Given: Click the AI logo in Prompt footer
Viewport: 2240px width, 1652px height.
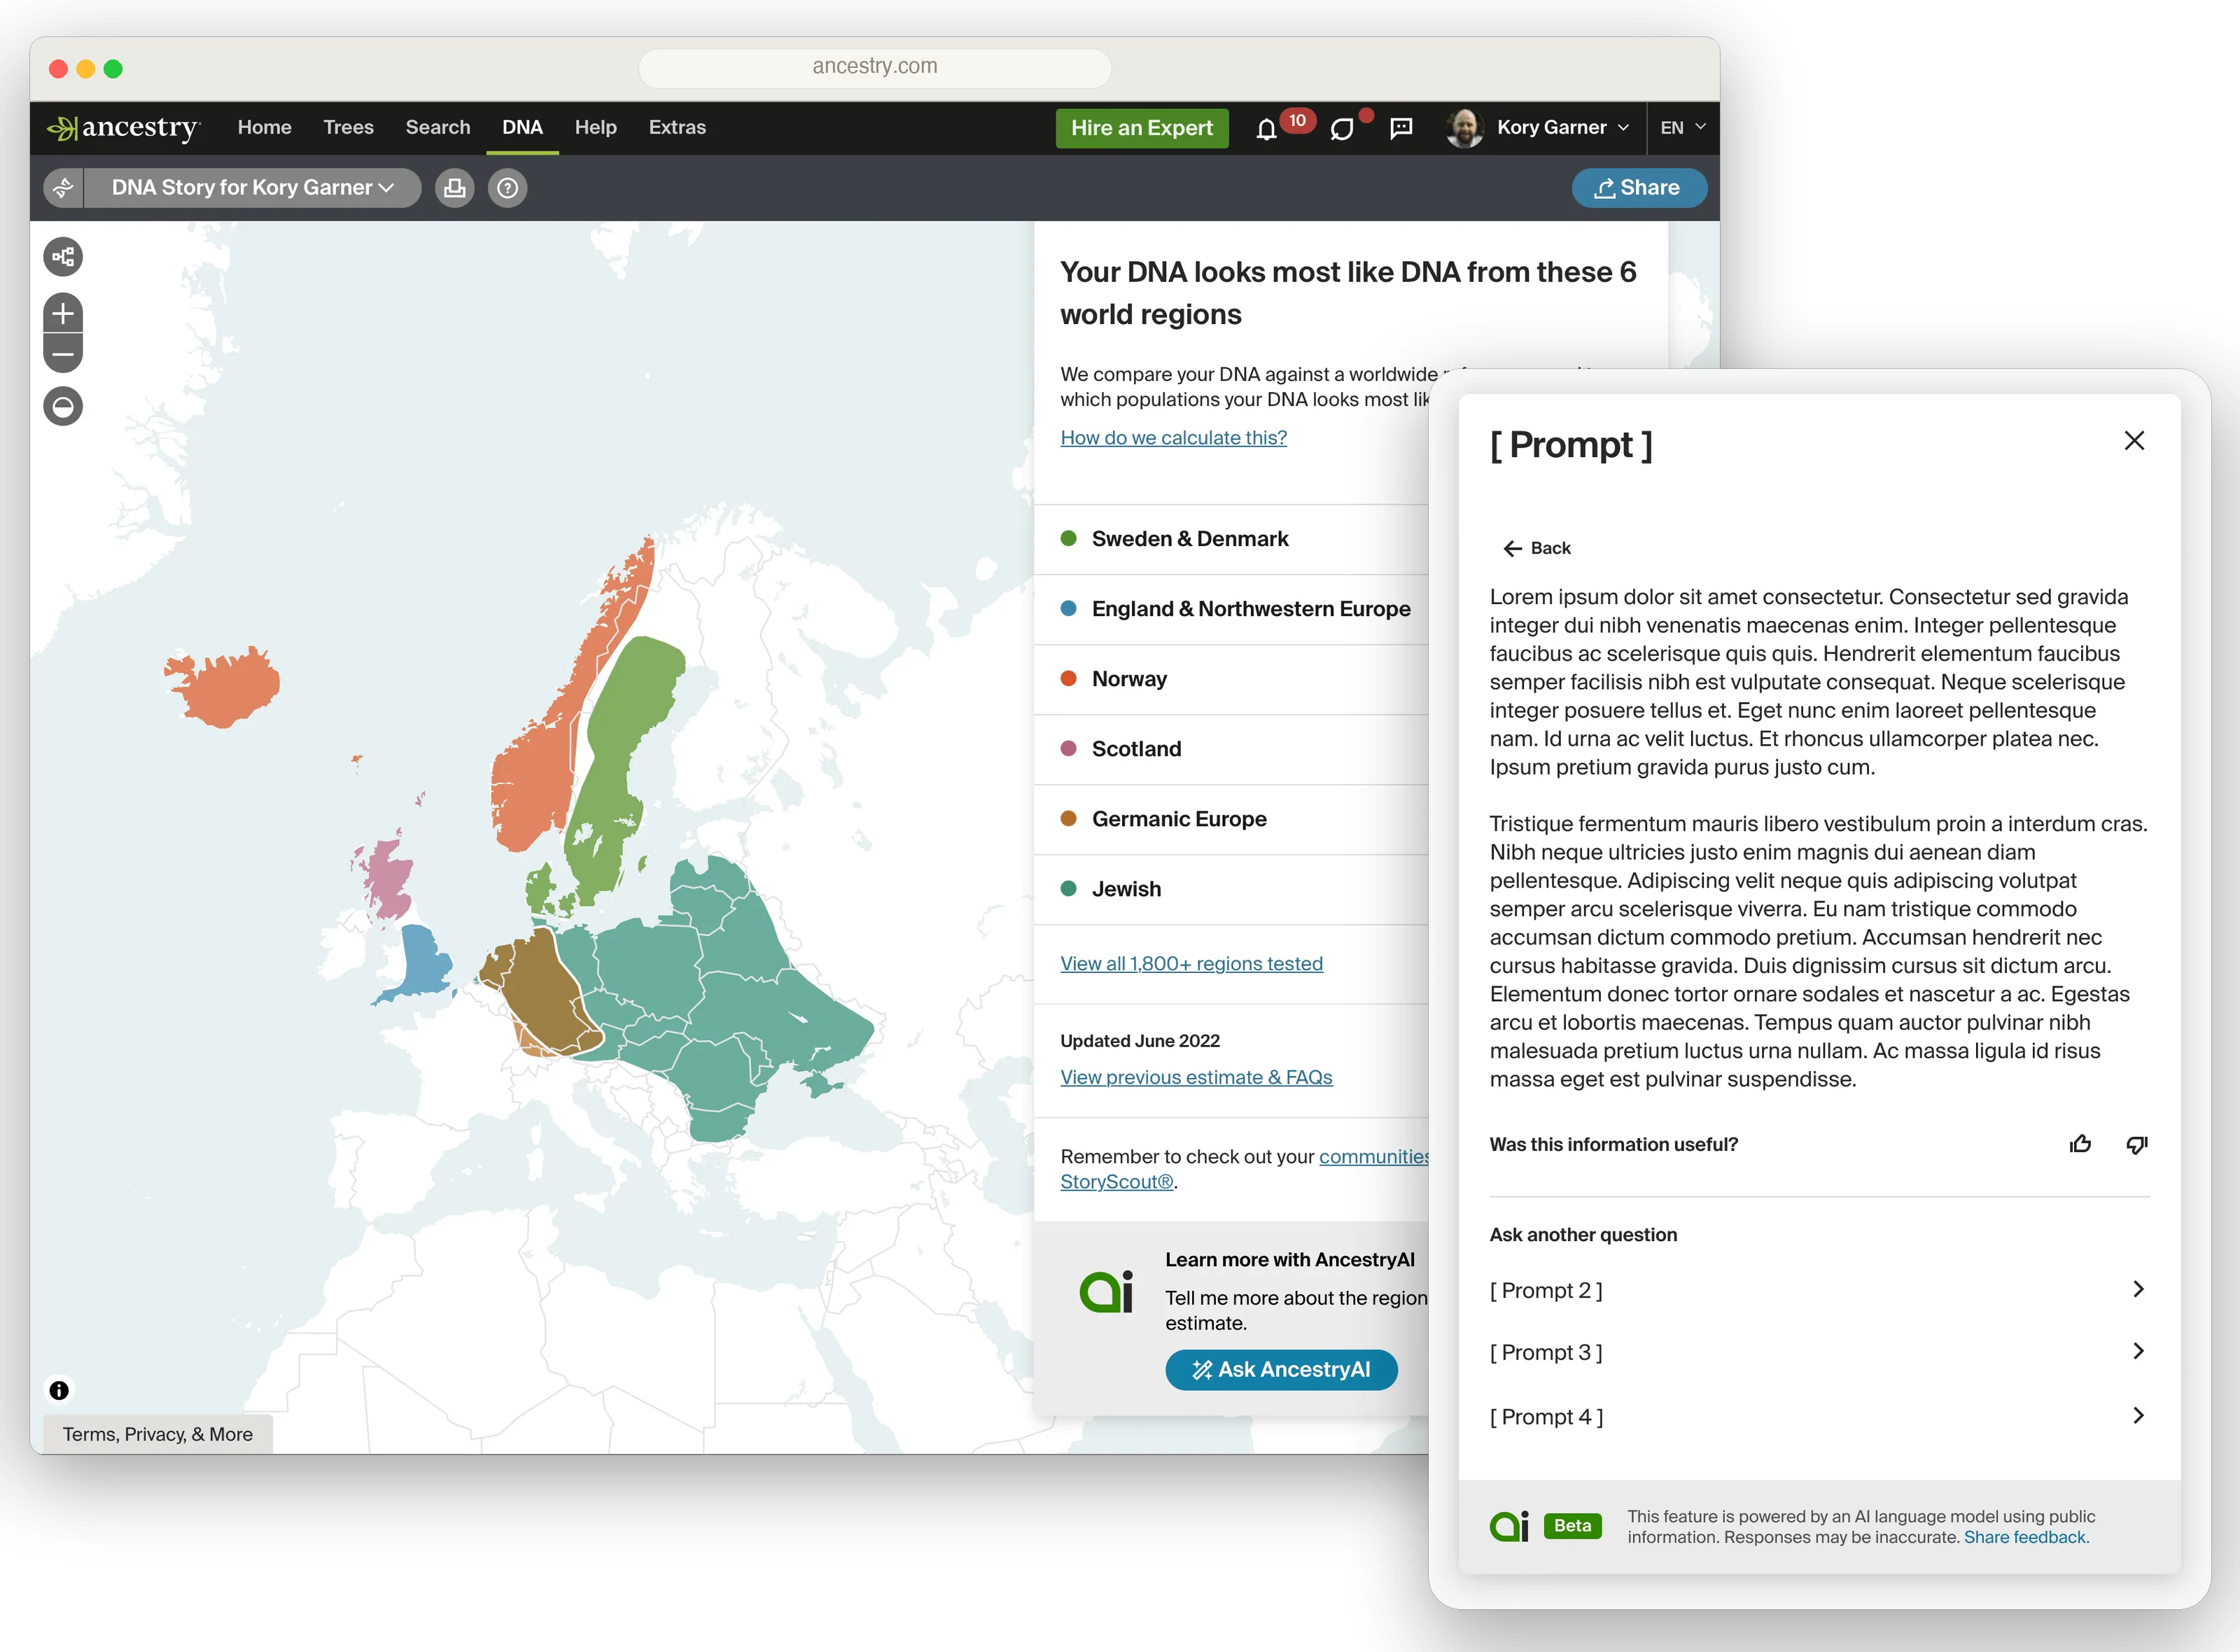Looking at the screenshot, I should coord(1509,1526).
